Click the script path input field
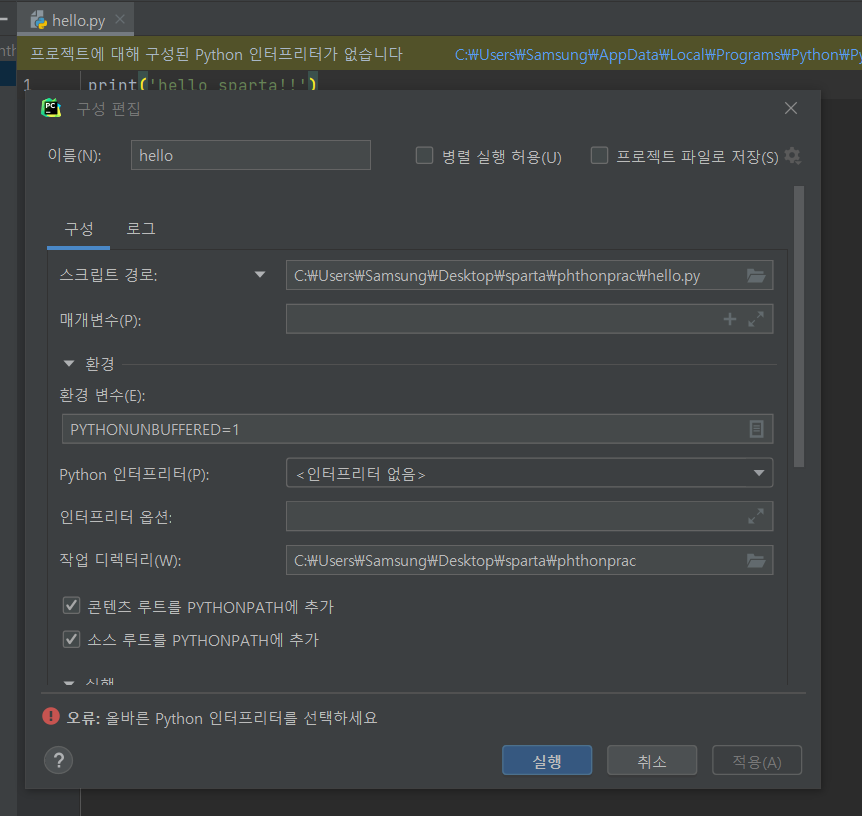The height and width of the screenshot is (816, 862). pyautogui.click(x=529, y=275)
